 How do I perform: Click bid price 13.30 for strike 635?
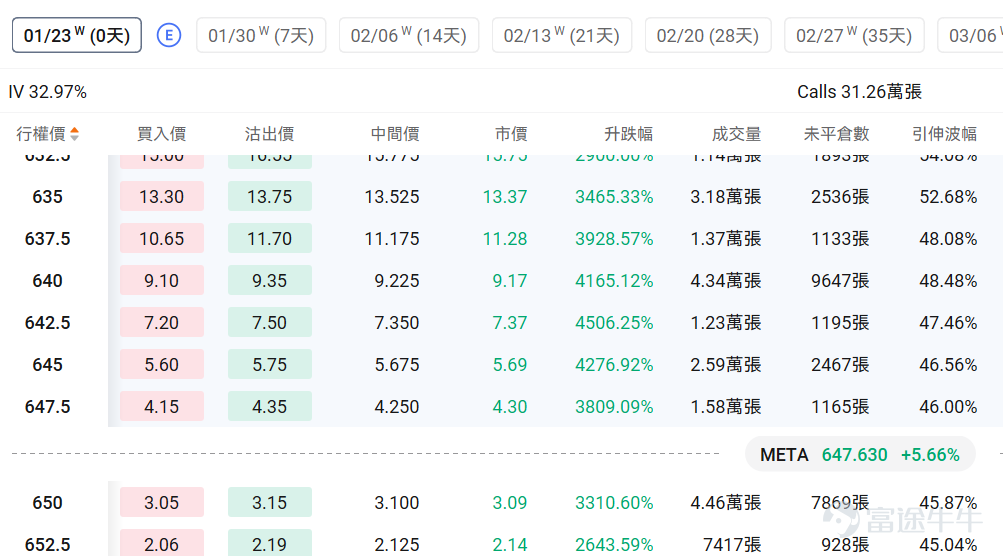pos(162,196)
